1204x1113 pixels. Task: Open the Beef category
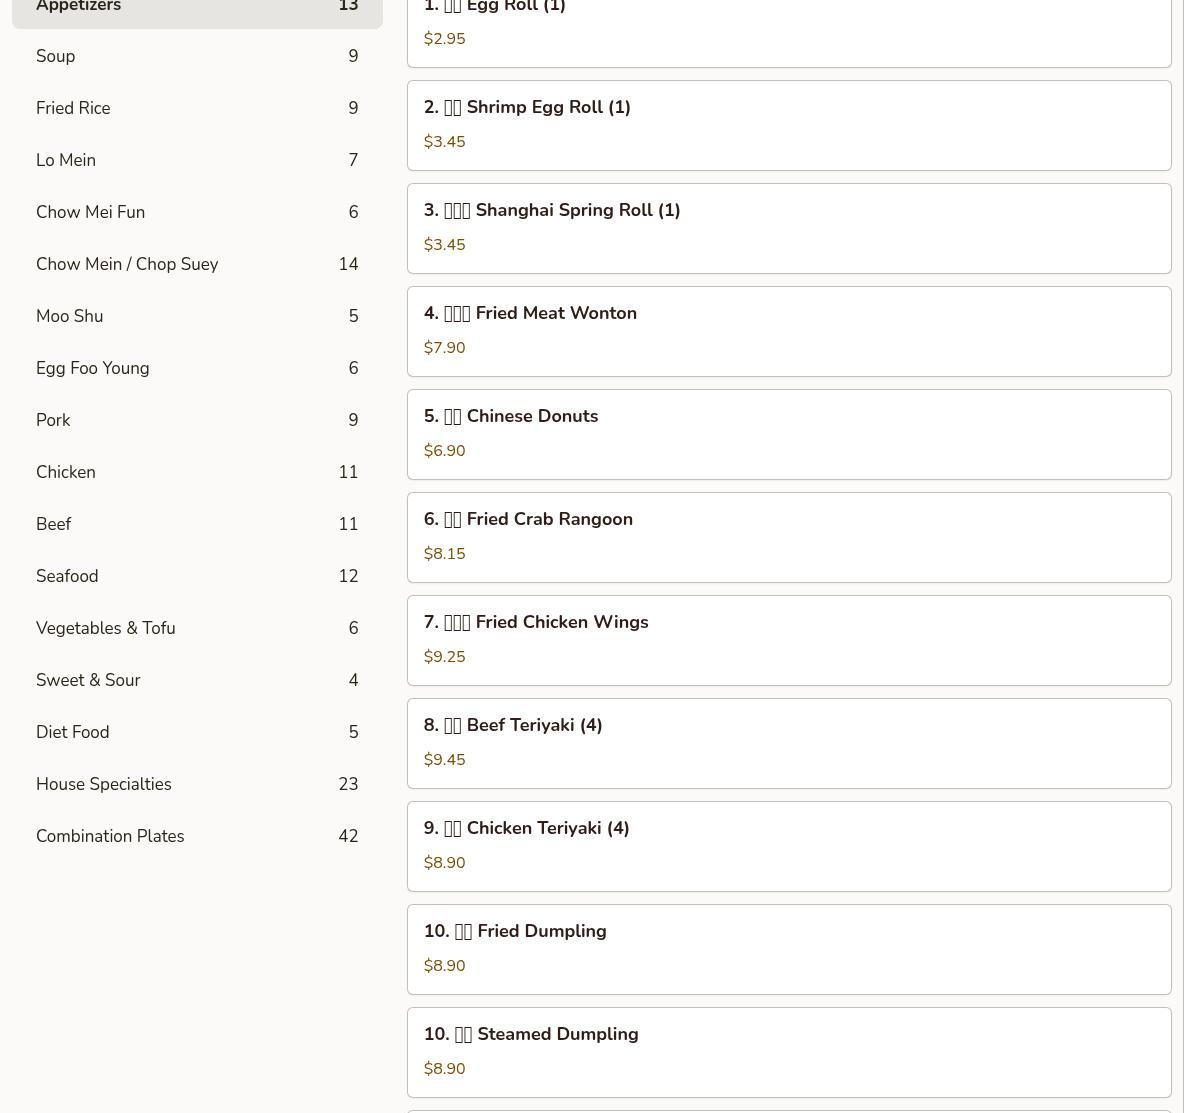(x=197, y=524)
